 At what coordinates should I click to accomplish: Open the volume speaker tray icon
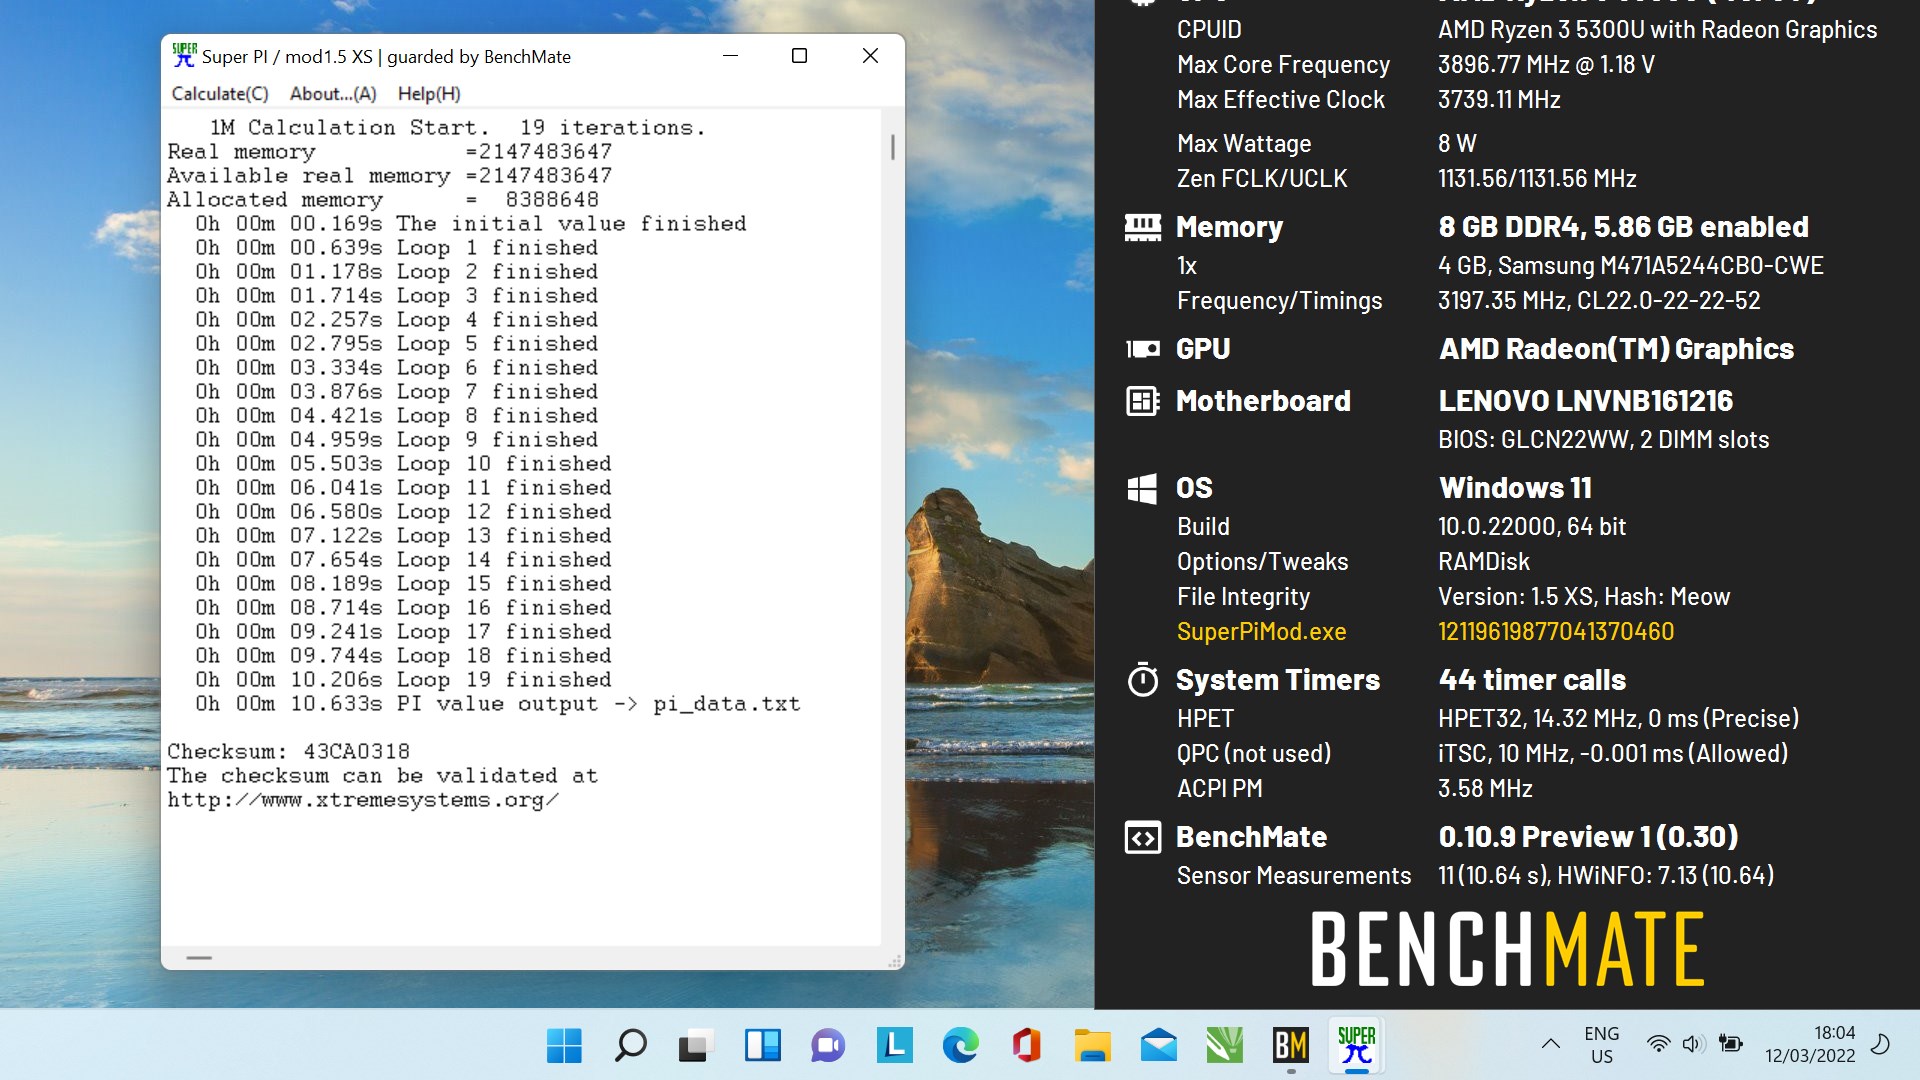(x=1692, y=1044)
